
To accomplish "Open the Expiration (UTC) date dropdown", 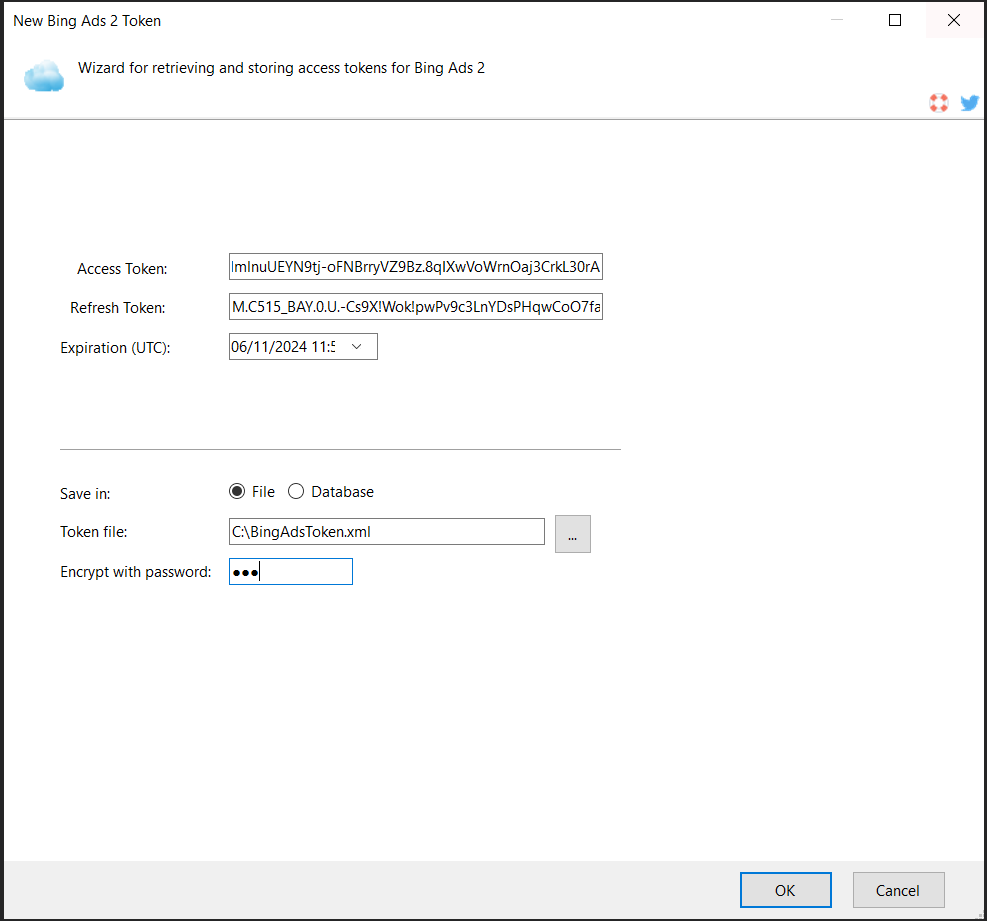I will point(356,347).
